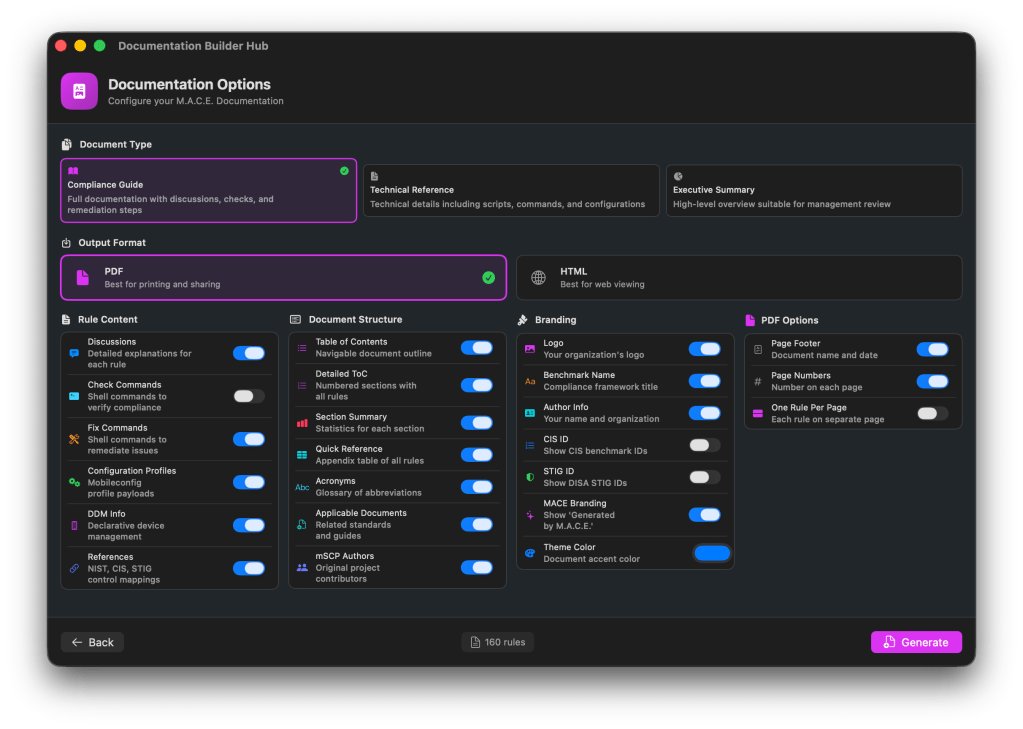The height and width of the screenshot is (729, 1023).
Task: Click the Configuration Profiles gear icon
Action: tap(74, 482)
